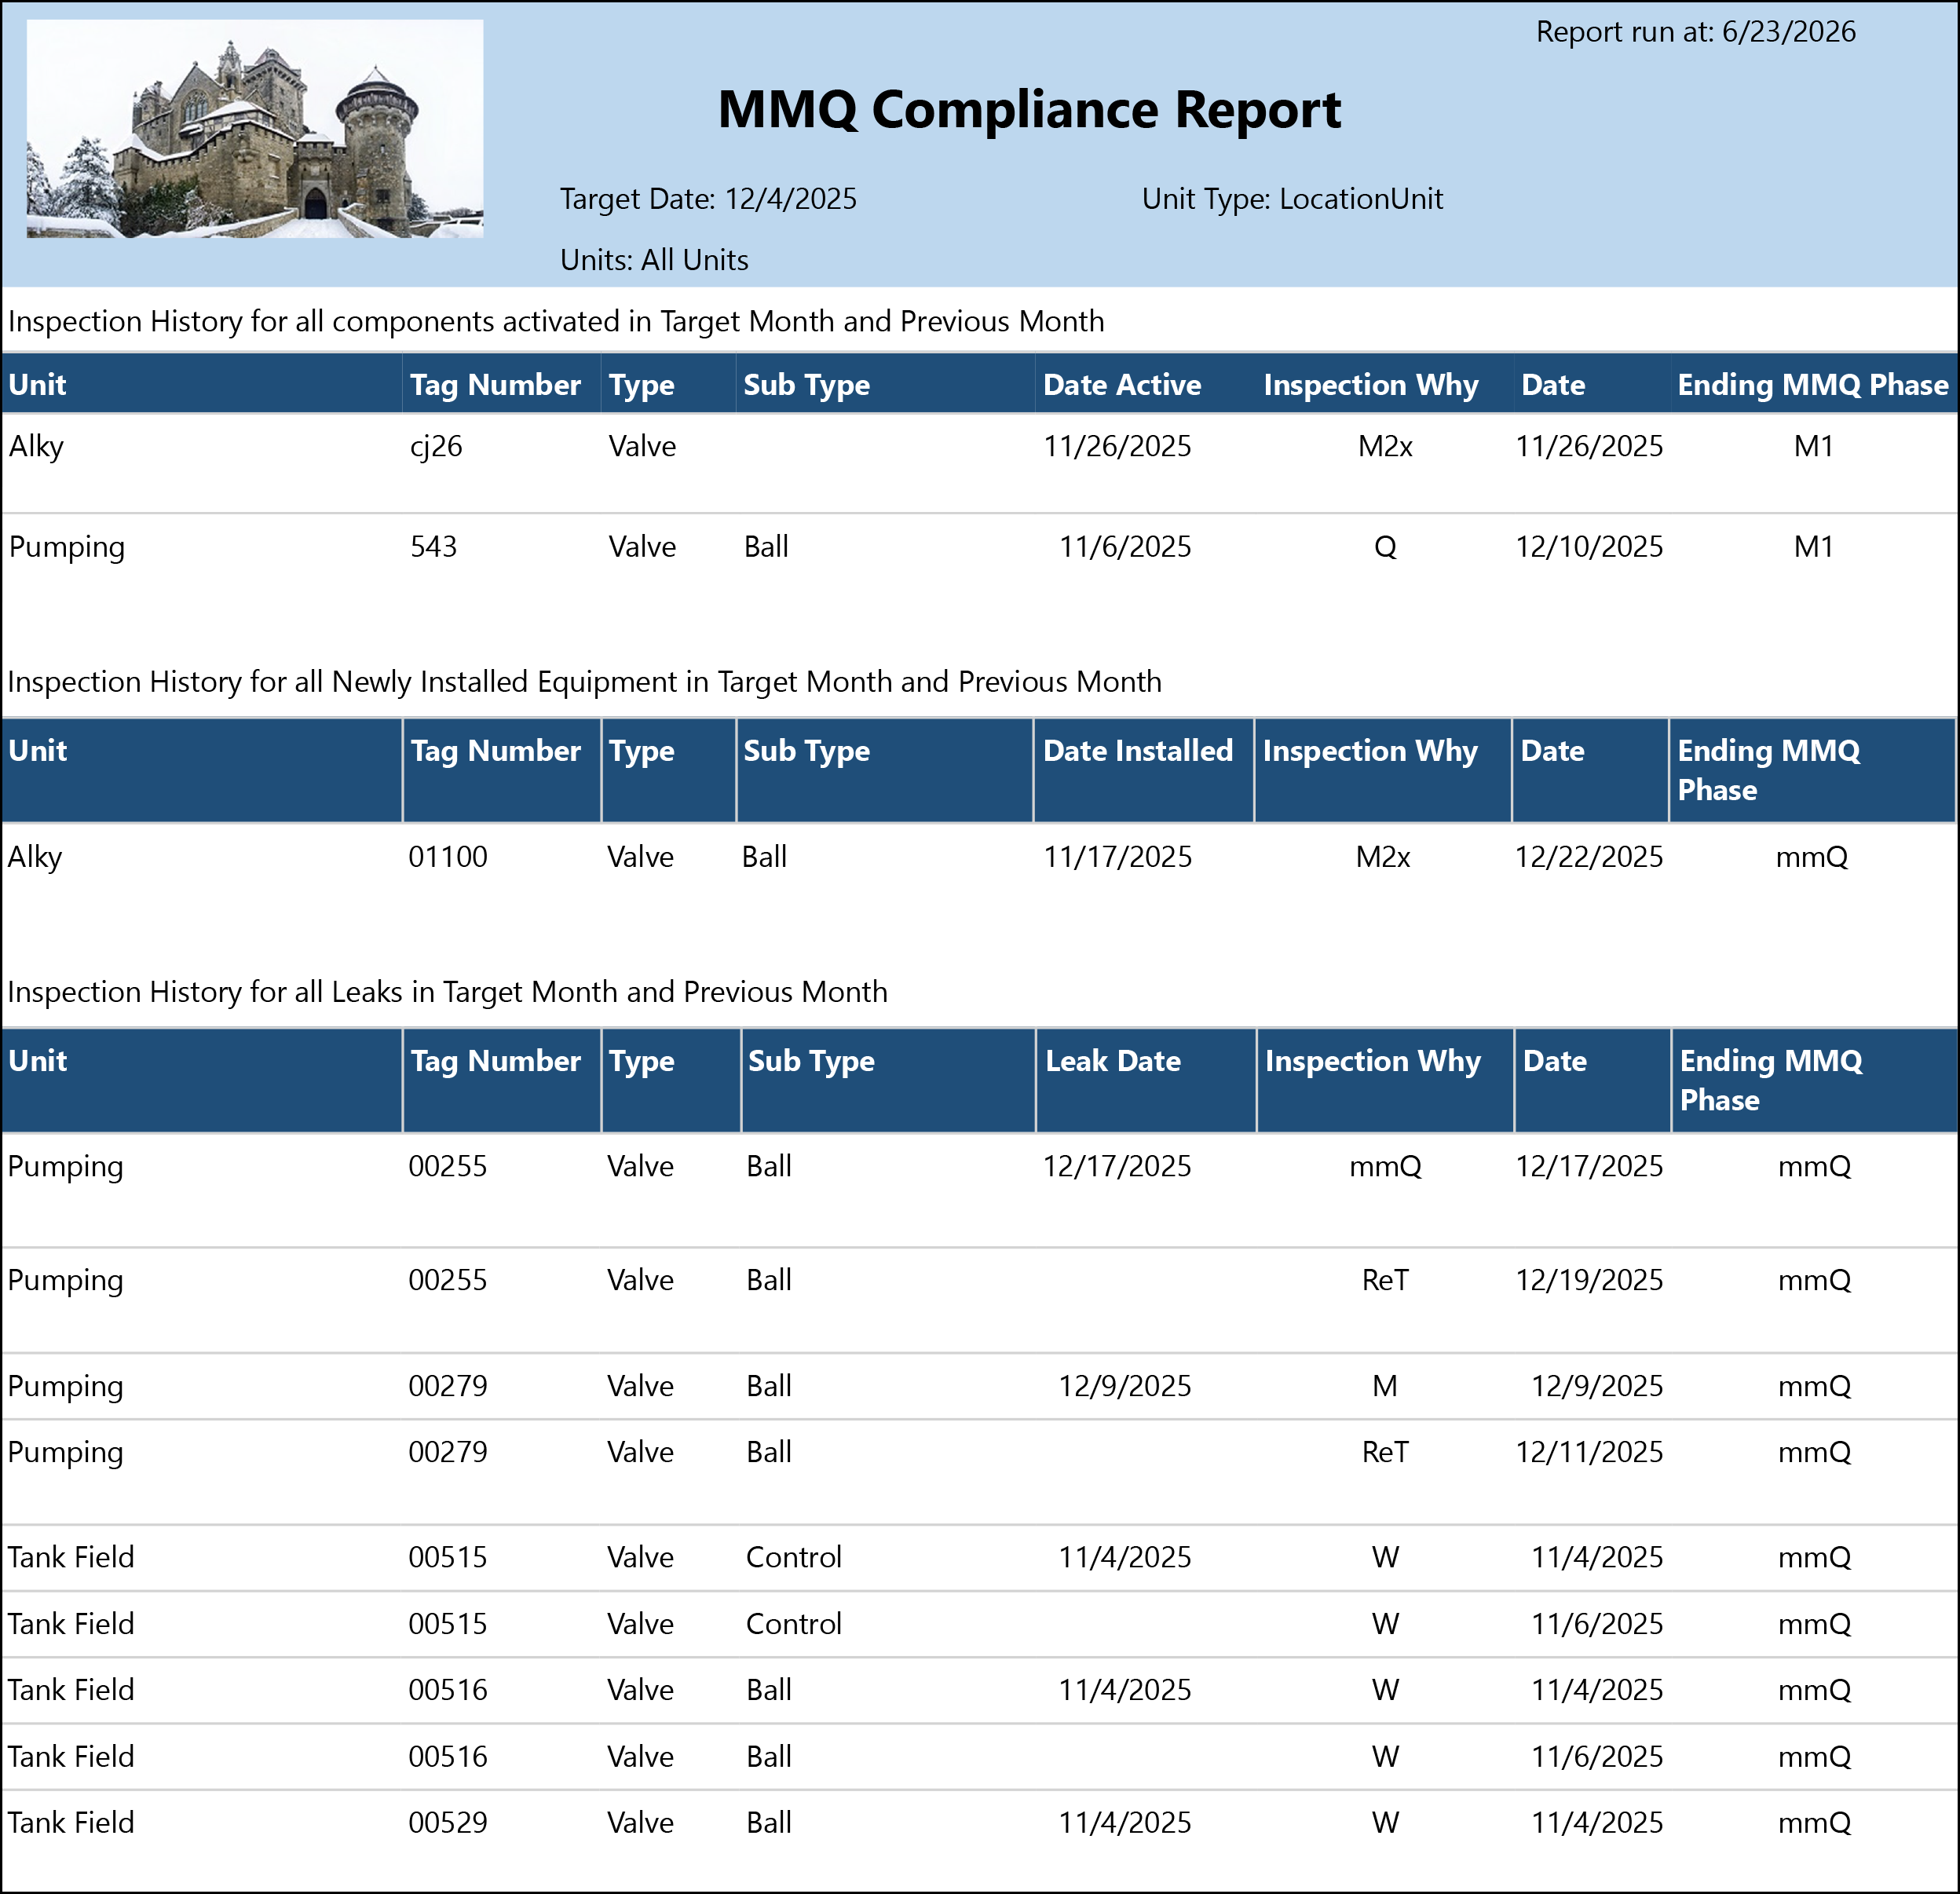Click the 12/11/2025 ReT inspection date
Viewport: 1960px width, 1894px height.
[x=1589, y=1452]
